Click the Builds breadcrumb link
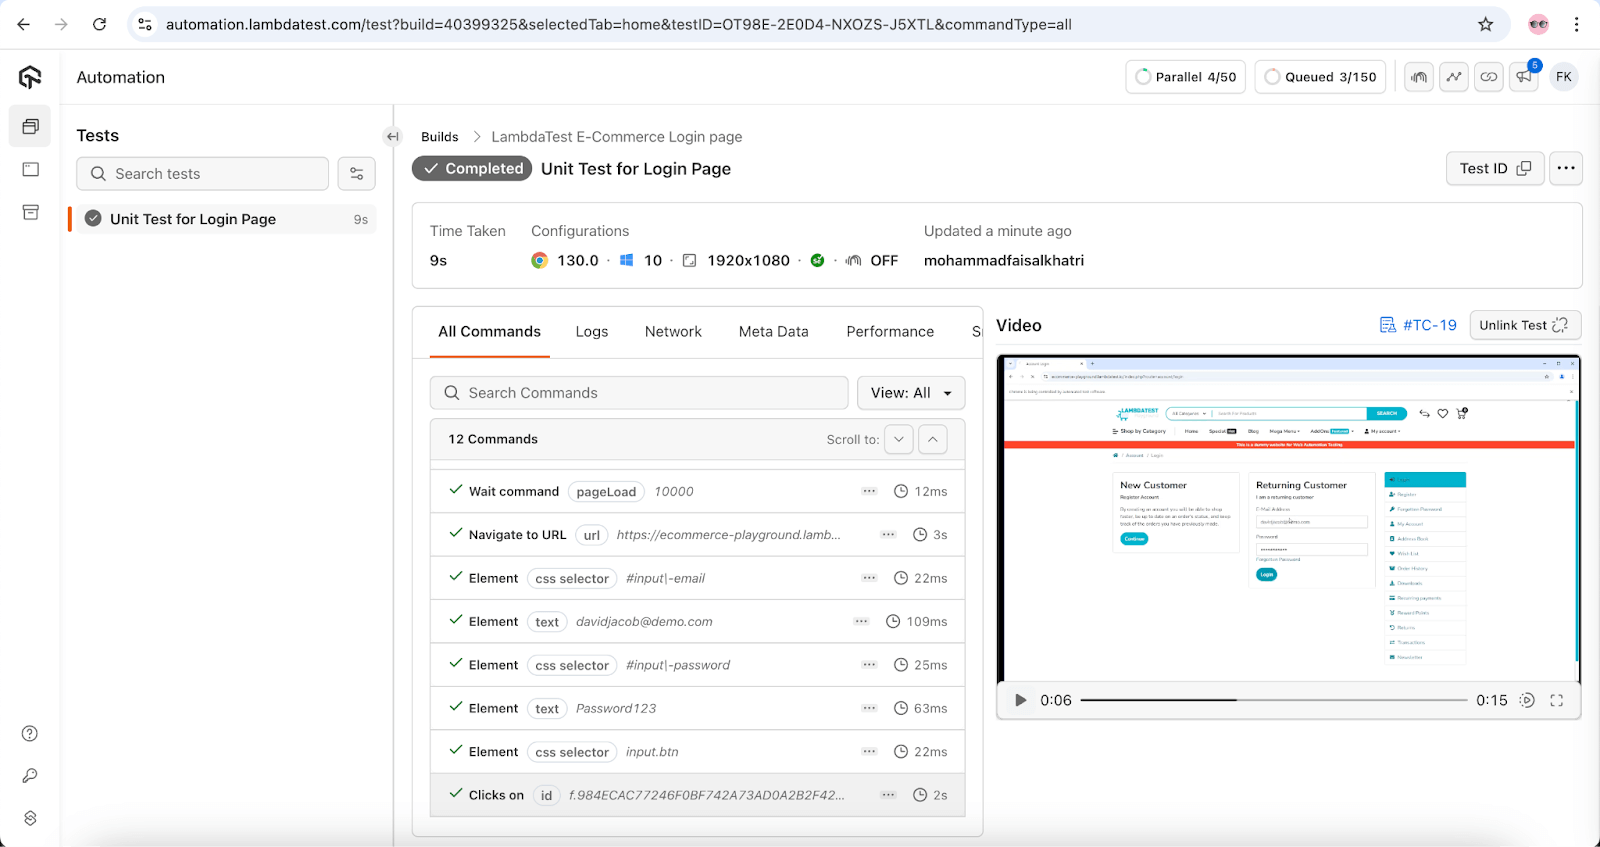This screenshot has height=847, width=1600. tap(439, 137)
